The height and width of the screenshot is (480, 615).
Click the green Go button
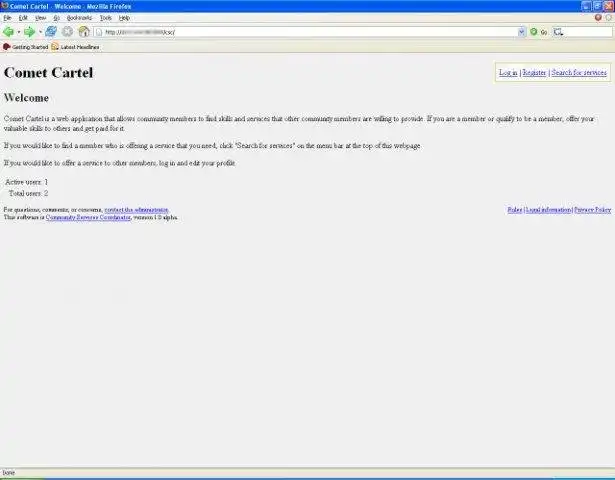coord(539,32)
